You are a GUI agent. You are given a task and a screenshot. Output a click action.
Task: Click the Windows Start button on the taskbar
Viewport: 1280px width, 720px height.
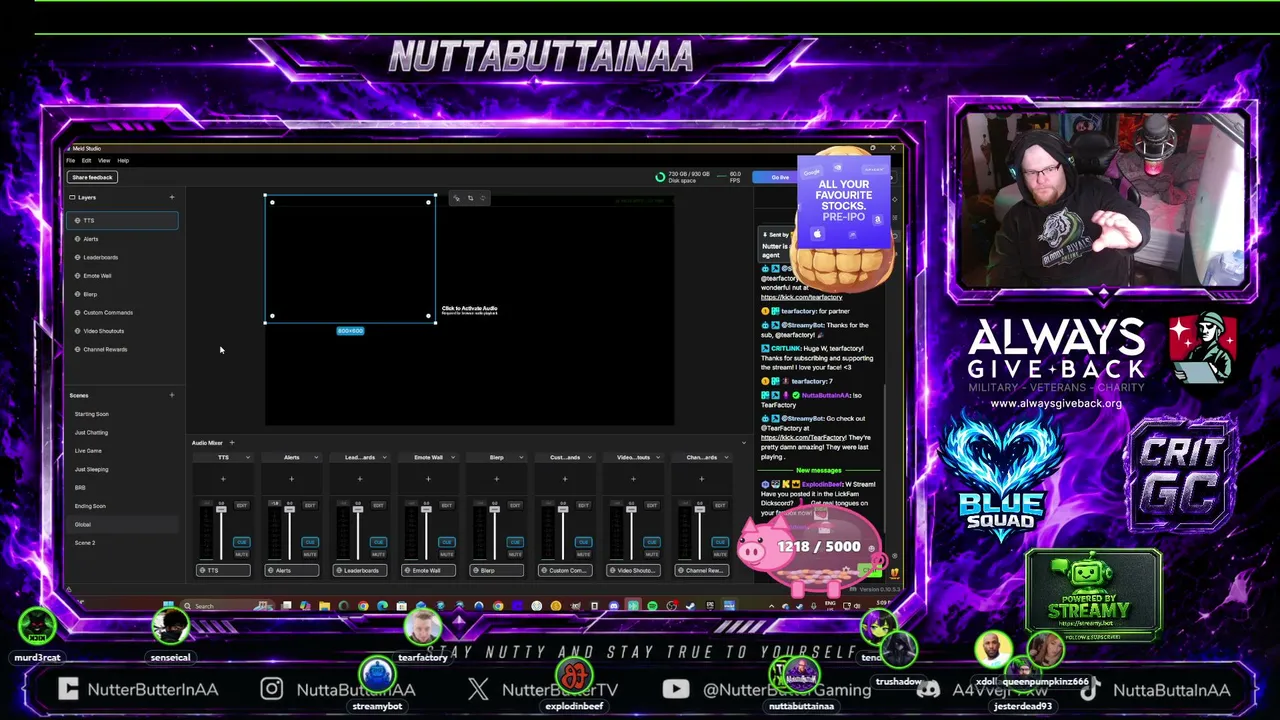[x=168, y=605]
